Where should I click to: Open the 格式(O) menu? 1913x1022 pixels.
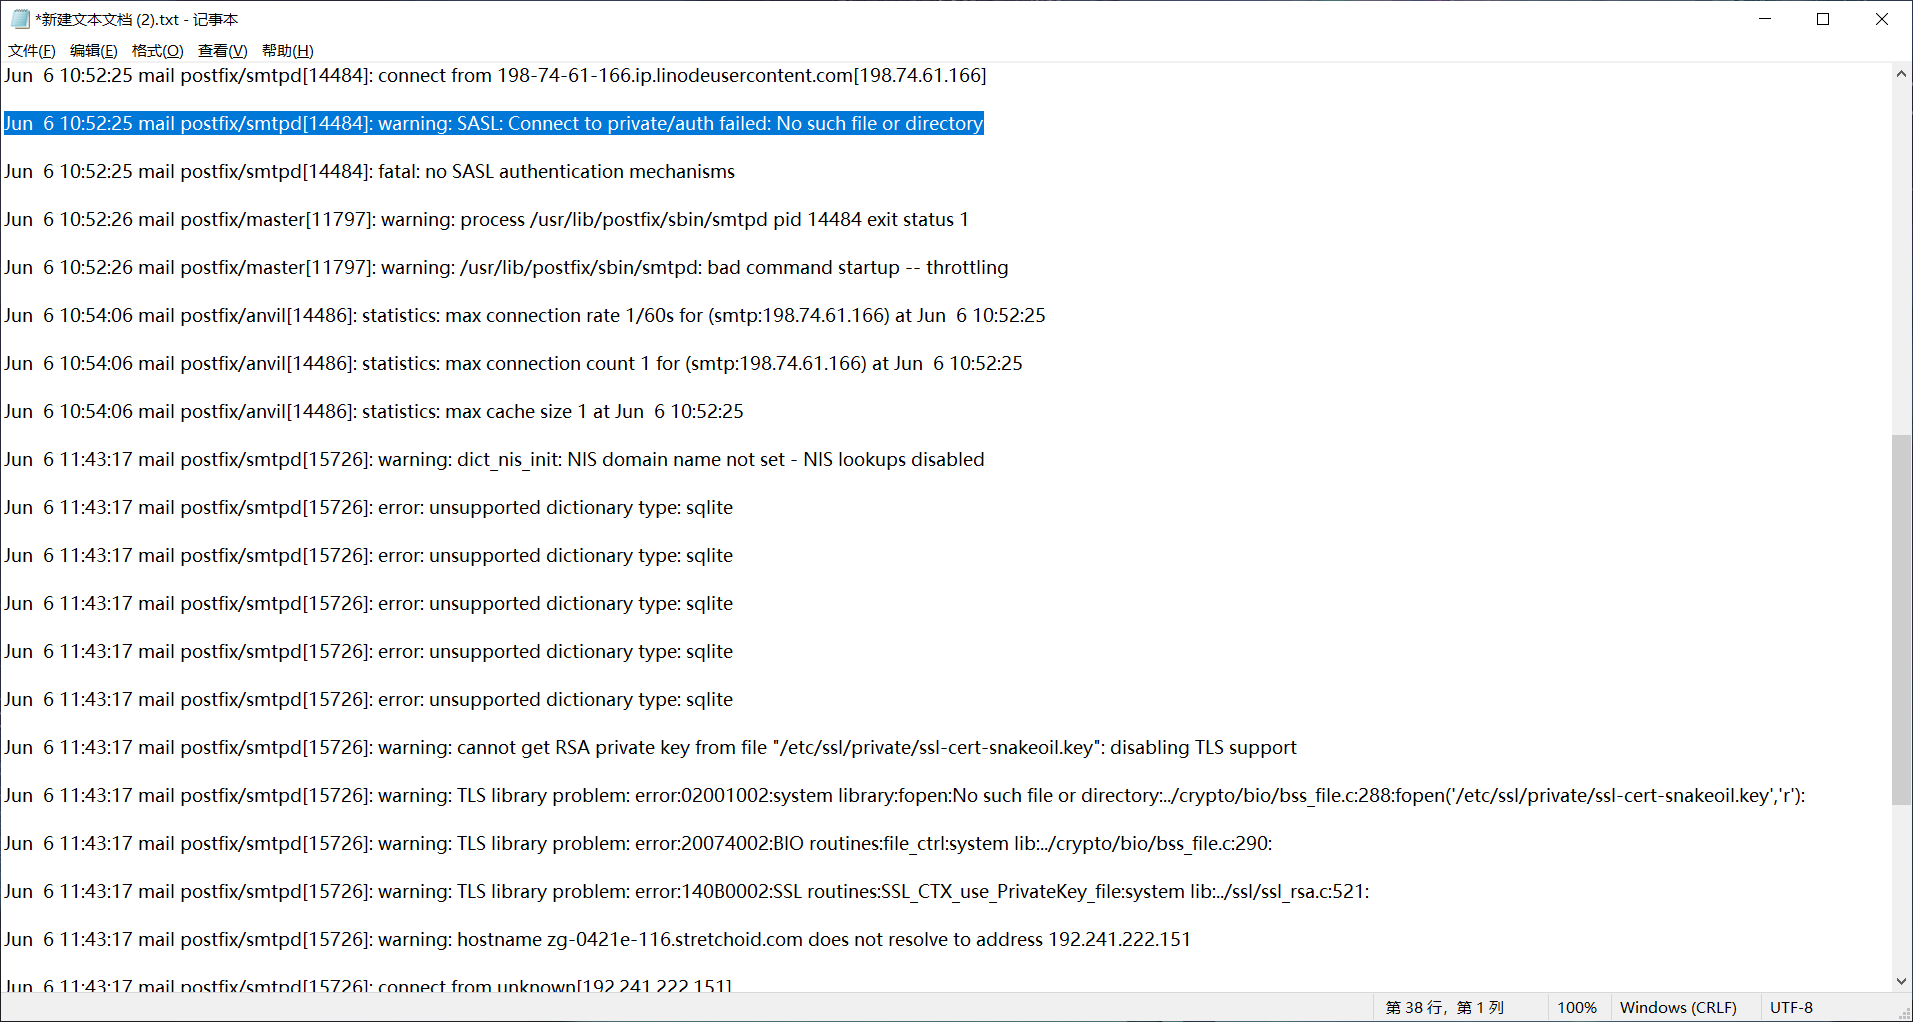pyautogui.click(x=158, y=51)
